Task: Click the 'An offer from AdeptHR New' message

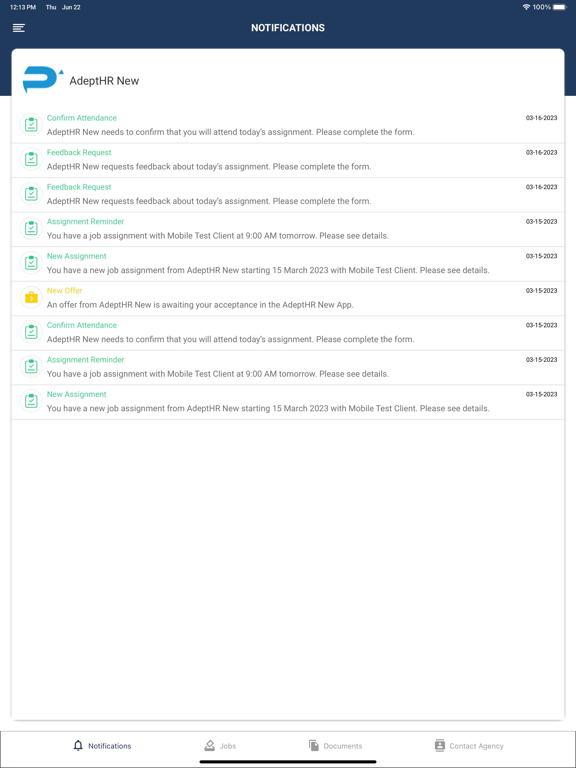Action: (200, 305)
